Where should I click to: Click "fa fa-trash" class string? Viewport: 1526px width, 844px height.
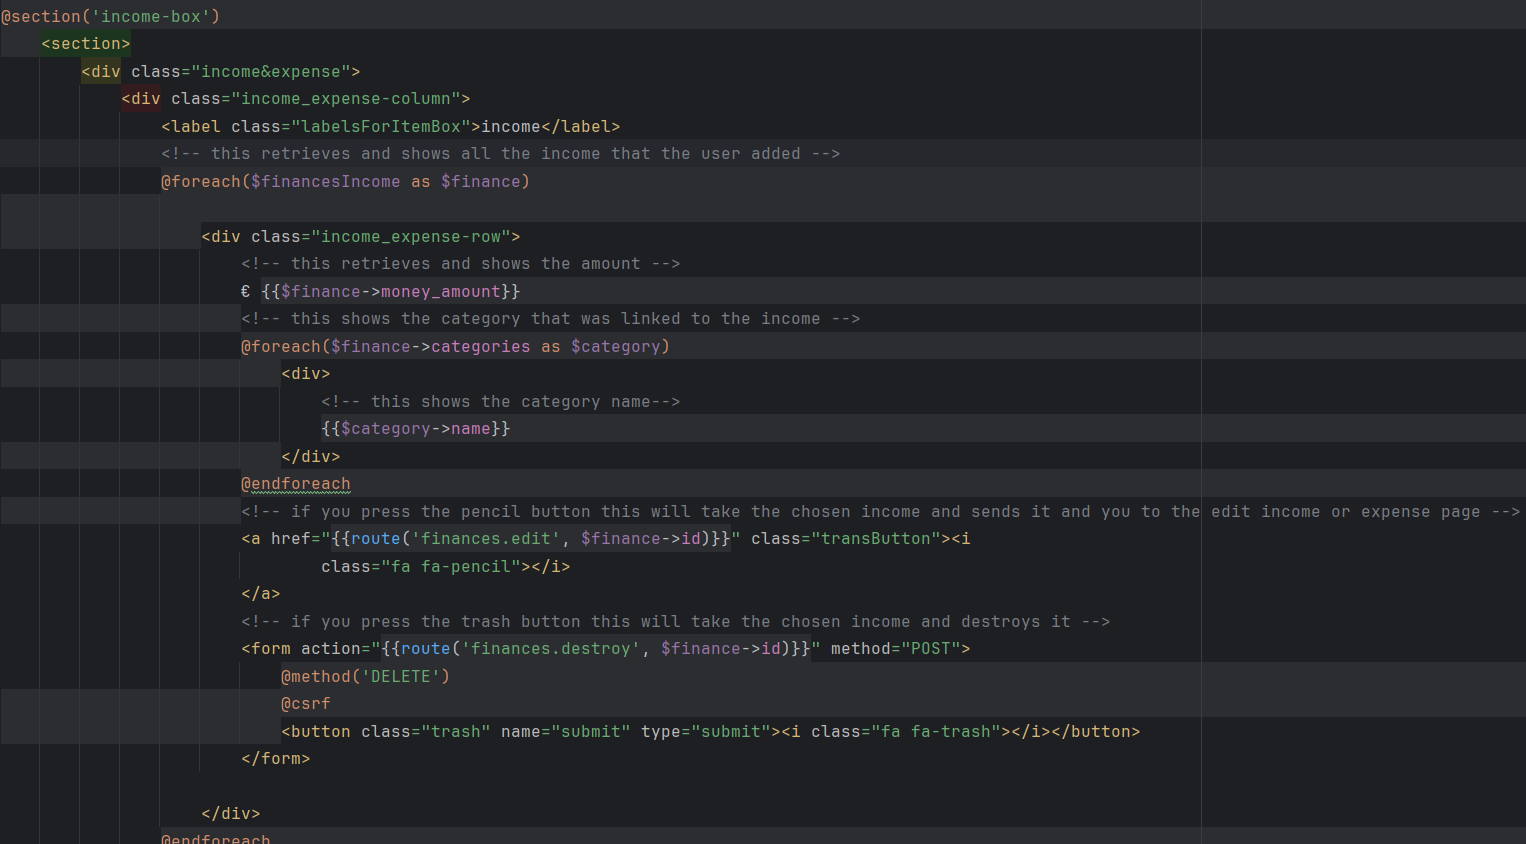click(x=936, y=732)
